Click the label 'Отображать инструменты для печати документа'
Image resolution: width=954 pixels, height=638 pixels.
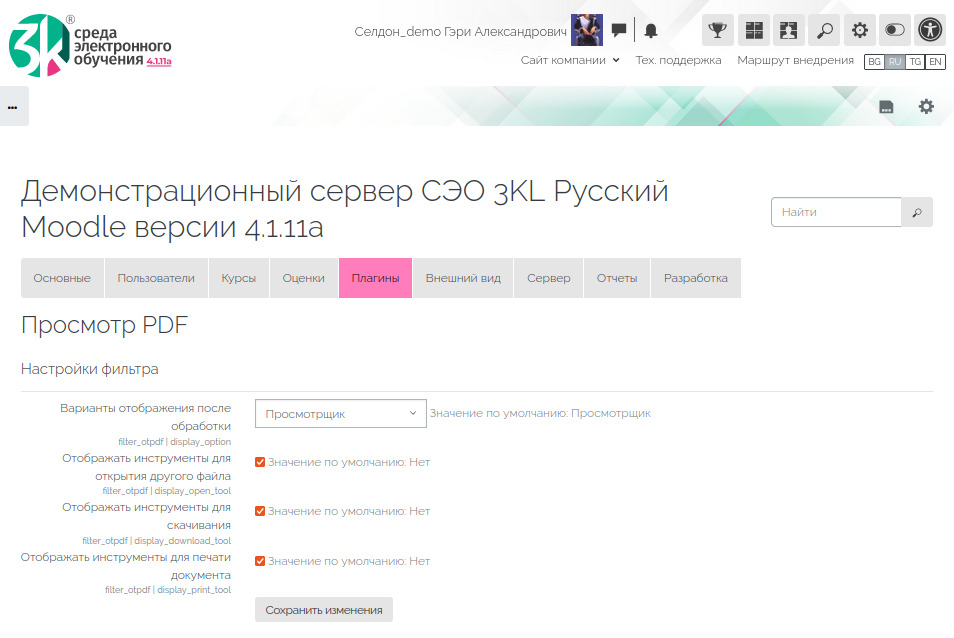(x=126, y=566)
